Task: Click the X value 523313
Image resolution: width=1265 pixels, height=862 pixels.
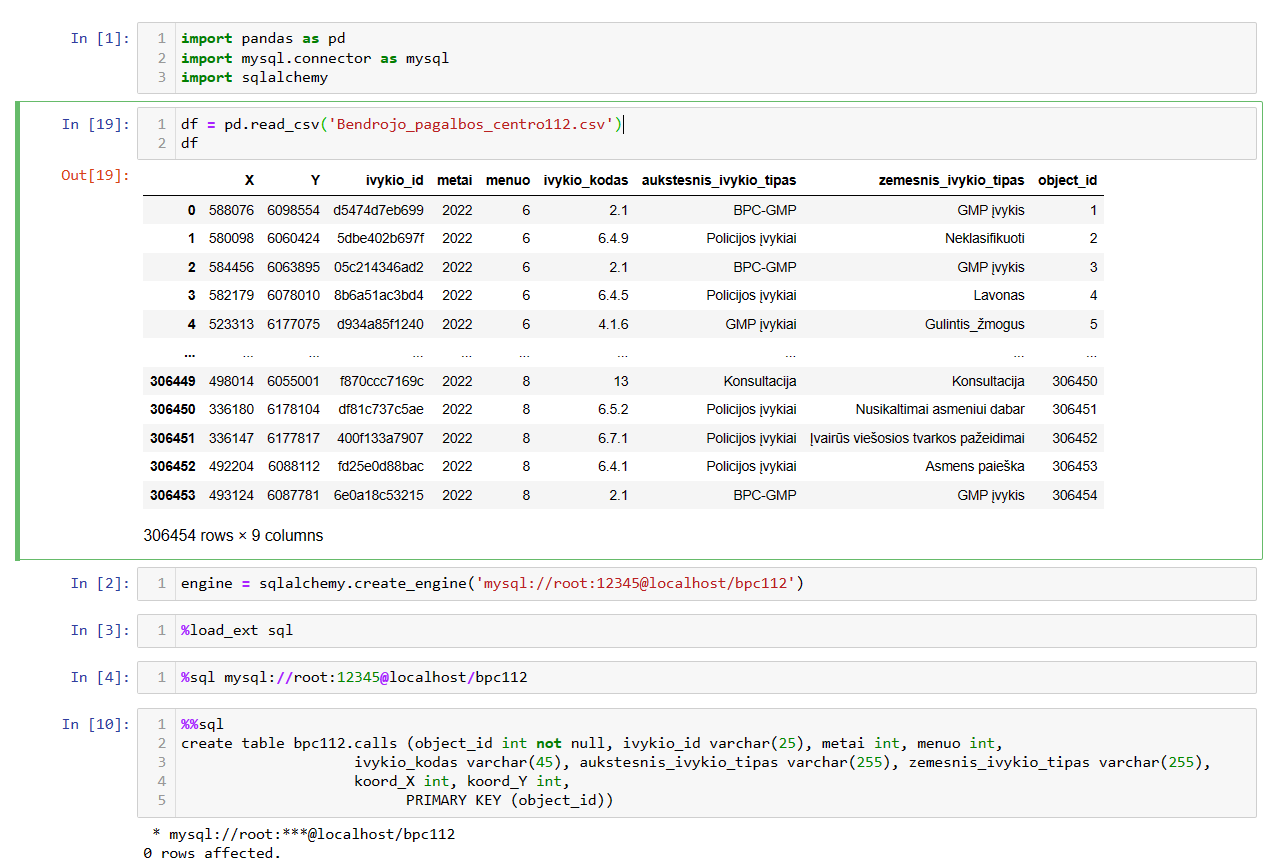Action: 231,324
